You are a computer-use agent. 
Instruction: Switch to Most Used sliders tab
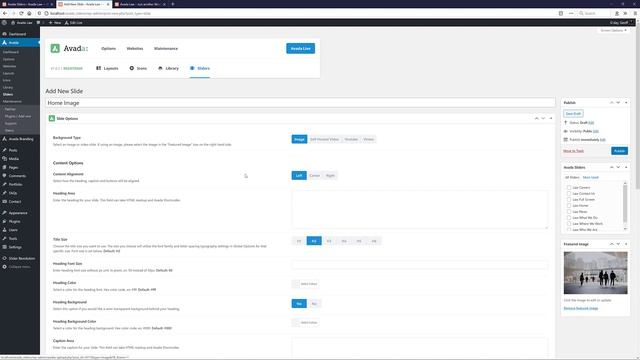click(591, 178)
